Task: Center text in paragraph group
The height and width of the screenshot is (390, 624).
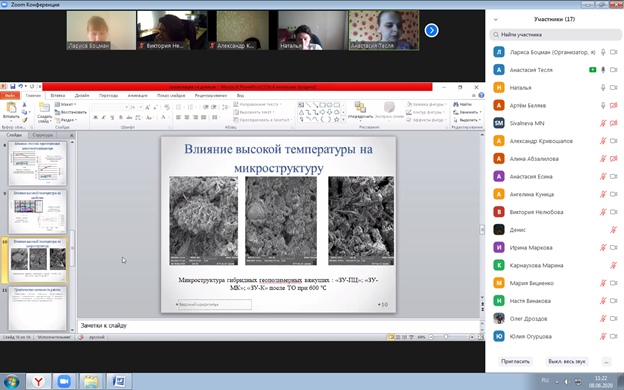Action: [x=187, y=117]
